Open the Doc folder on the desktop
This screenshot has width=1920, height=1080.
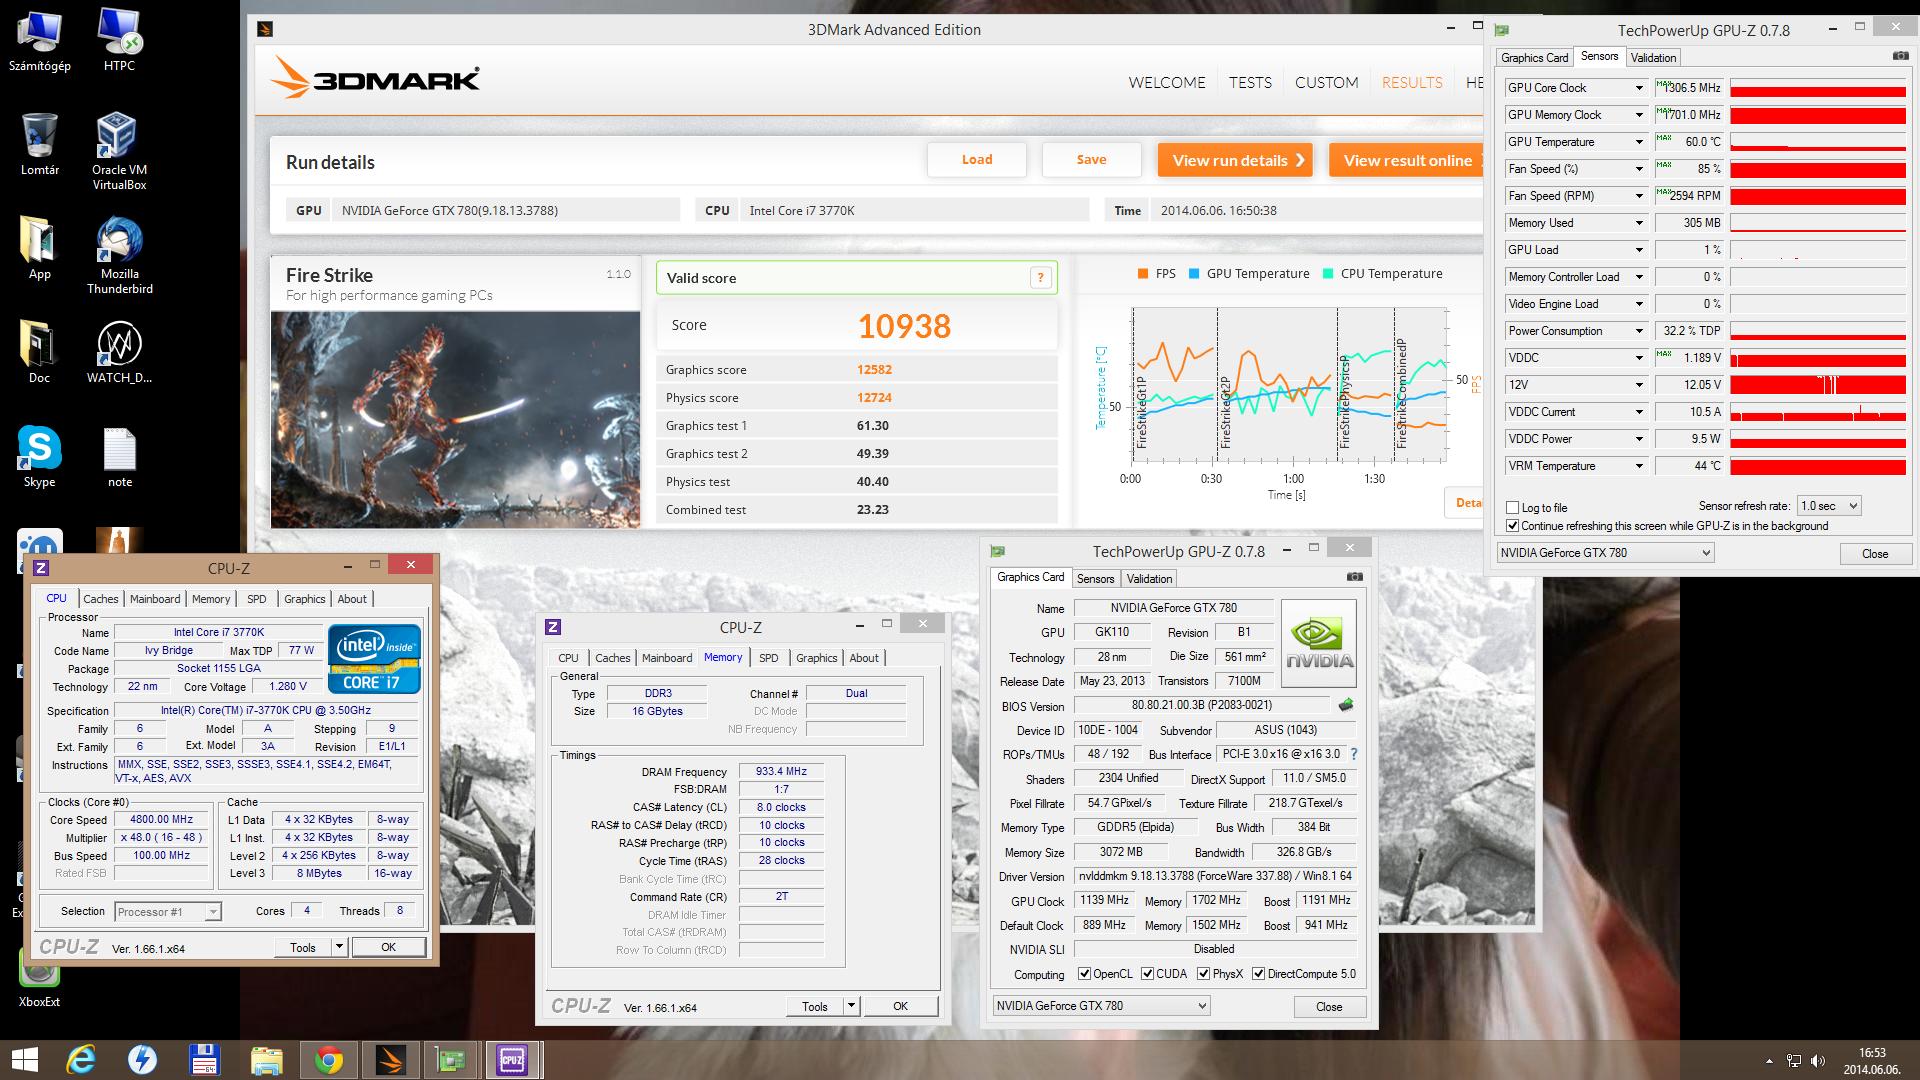[39, 352]
